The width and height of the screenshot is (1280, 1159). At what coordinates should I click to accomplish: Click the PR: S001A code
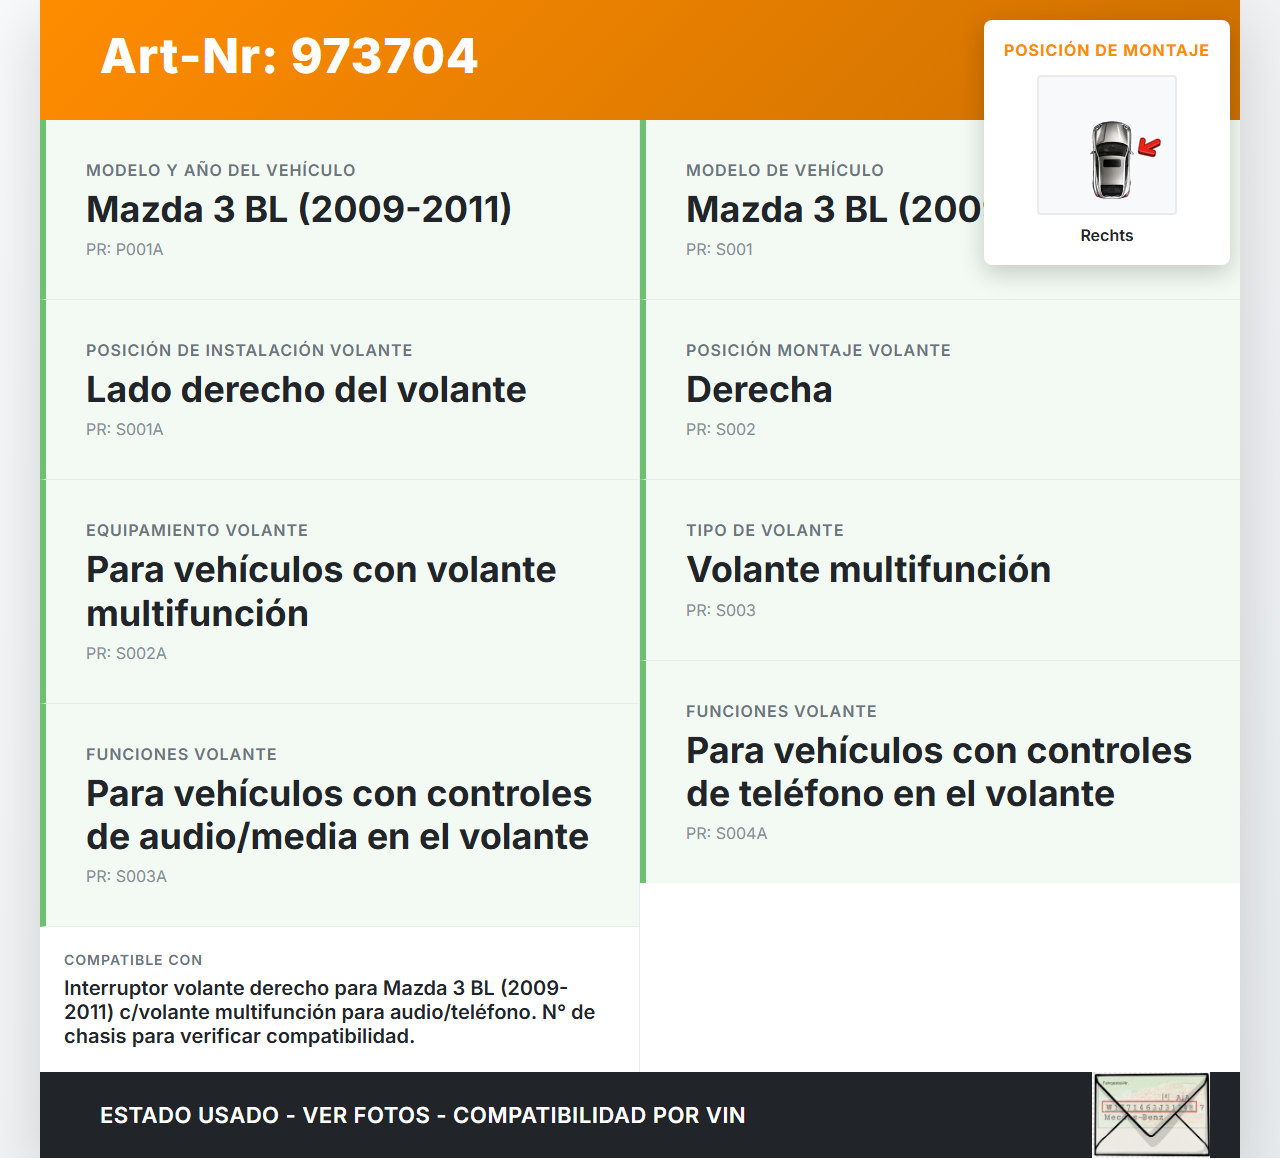125,429
